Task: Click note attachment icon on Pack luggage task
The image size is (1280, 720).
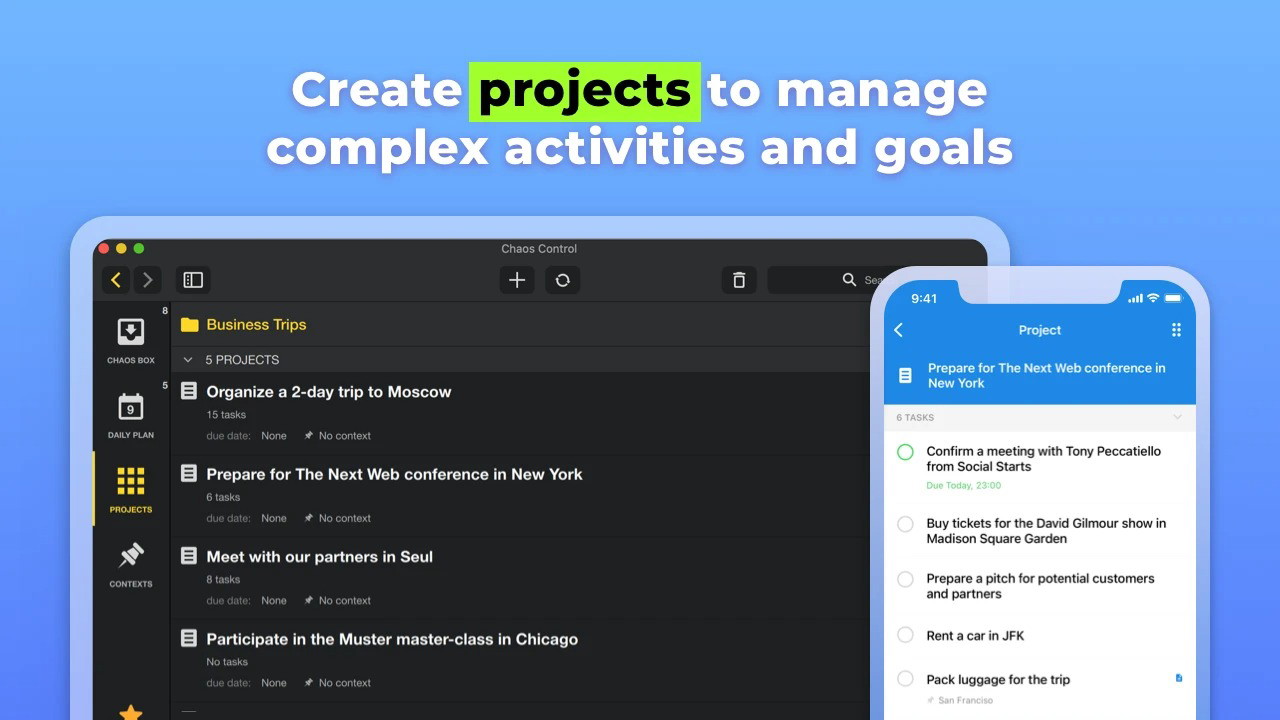Action: pyautogui.click(x=1179, y=678)
